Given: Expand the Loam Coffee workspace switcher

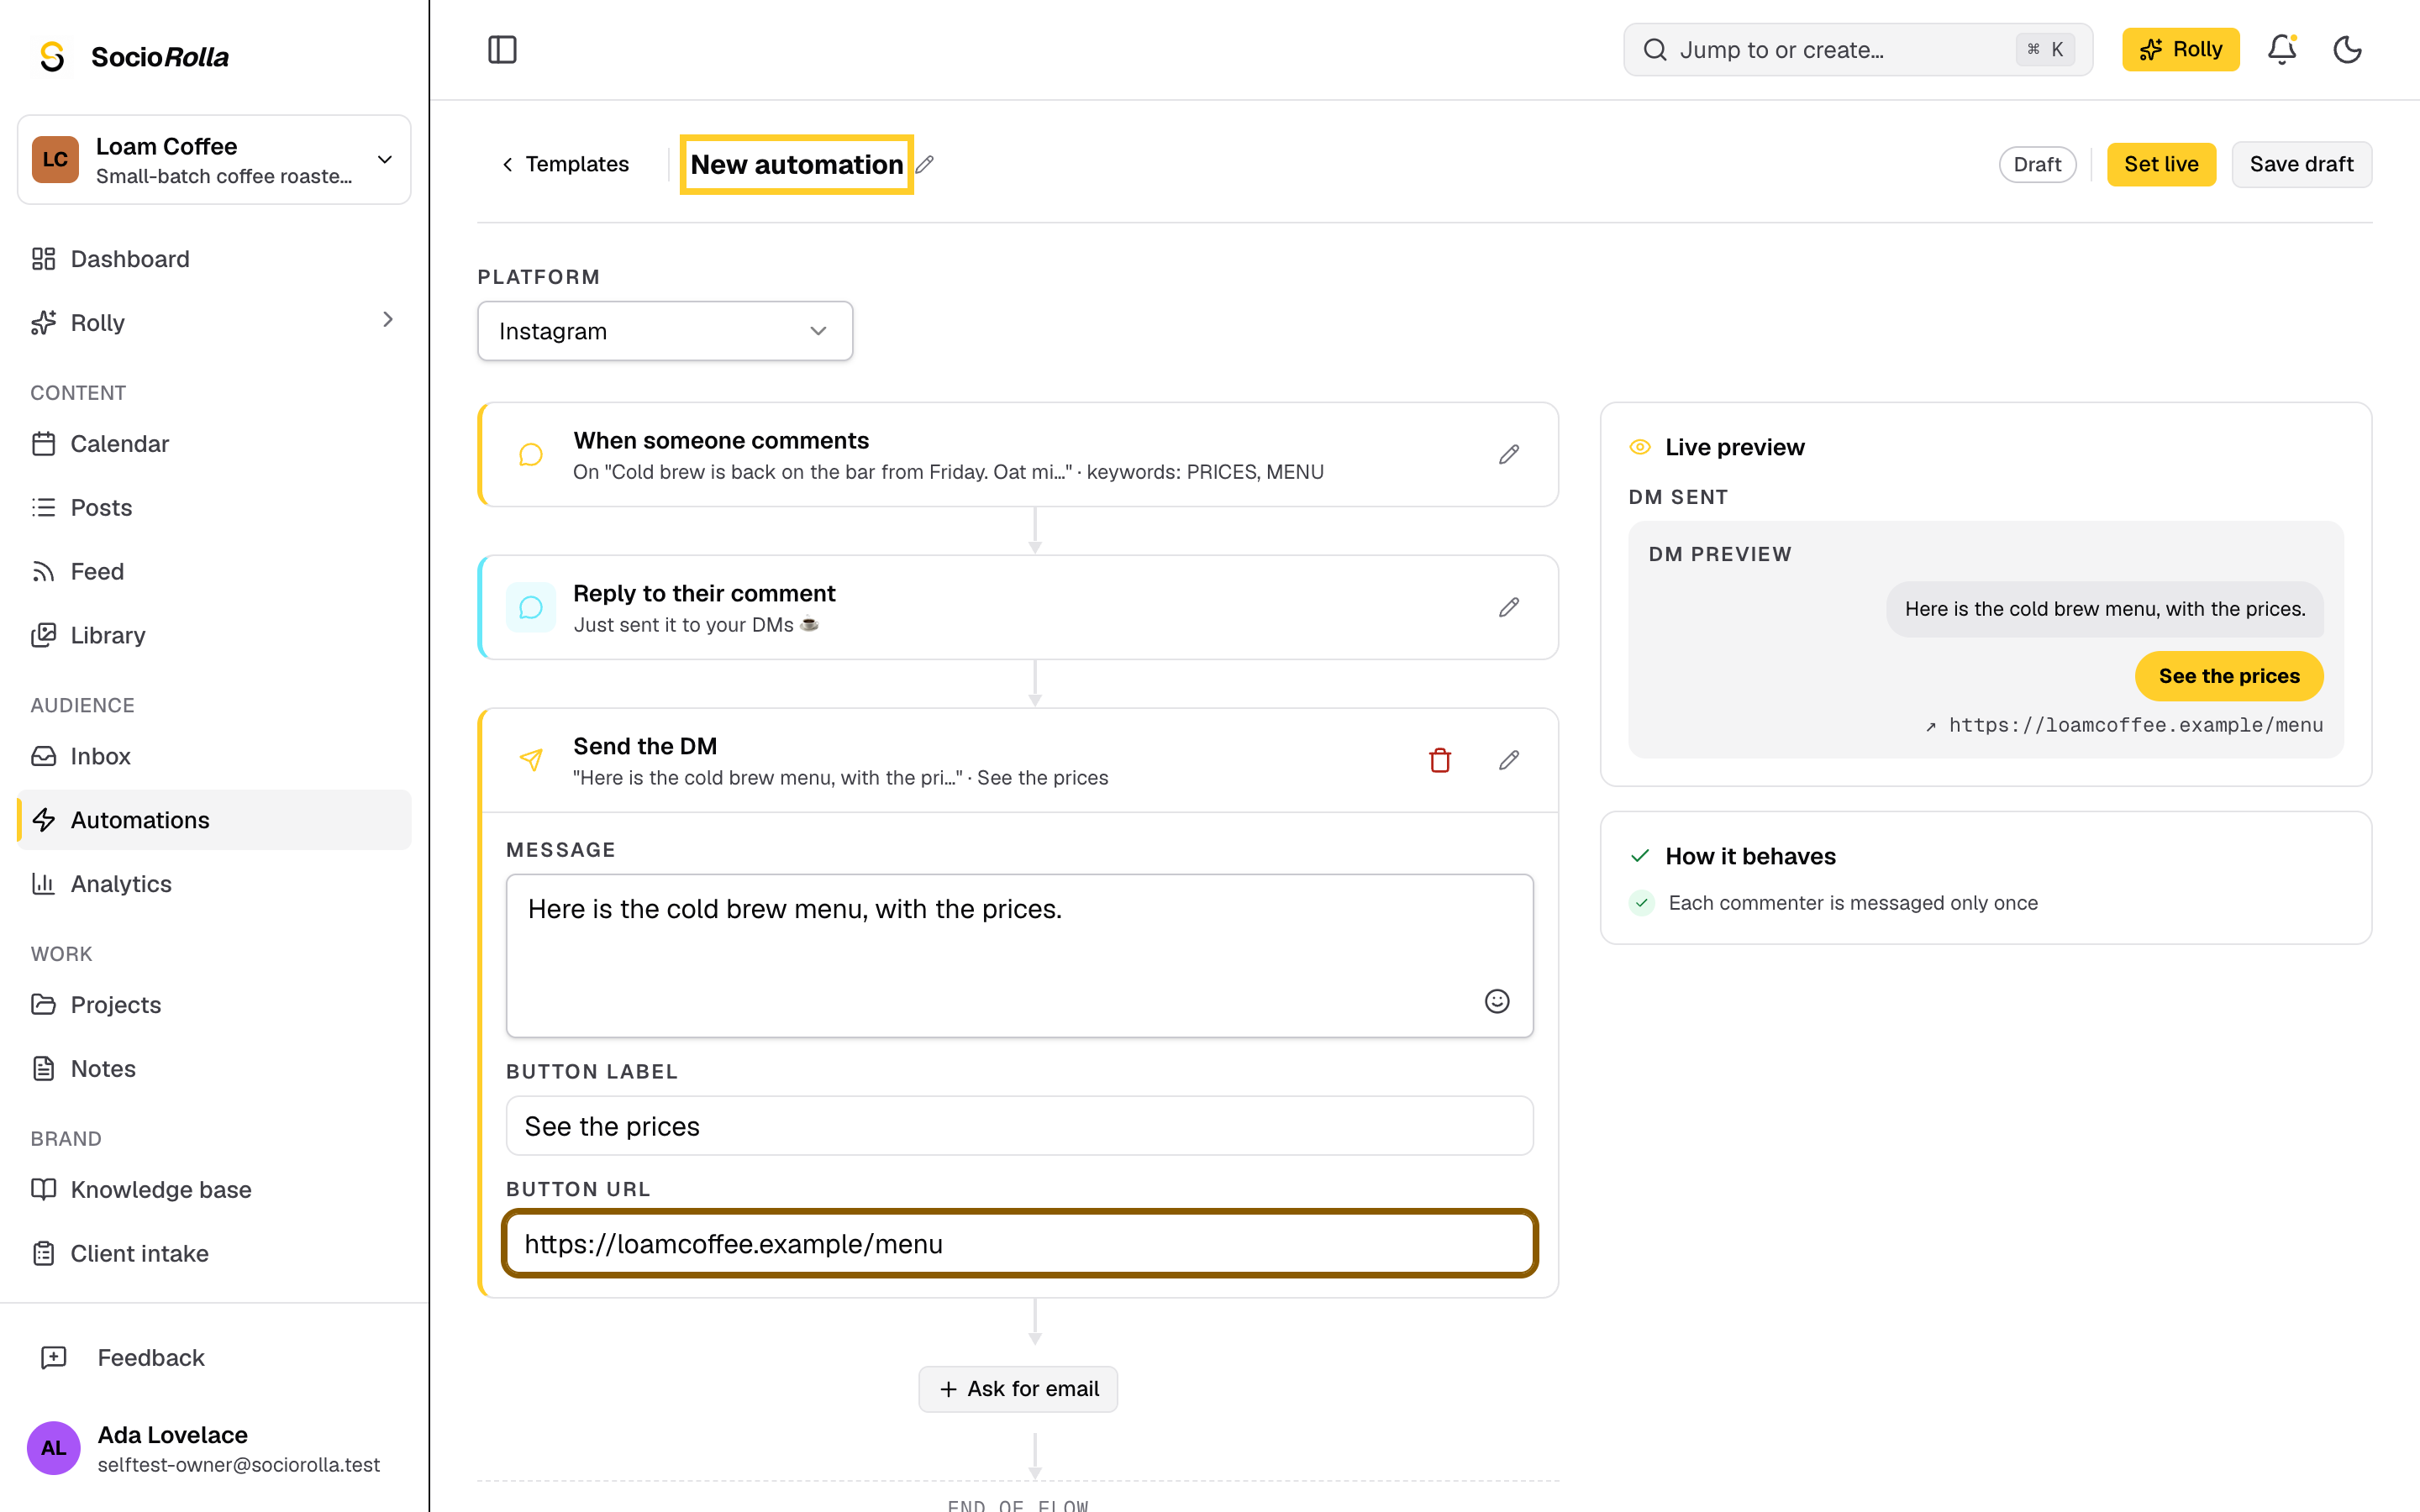Looking at the screenshot, I should [214, 160].
